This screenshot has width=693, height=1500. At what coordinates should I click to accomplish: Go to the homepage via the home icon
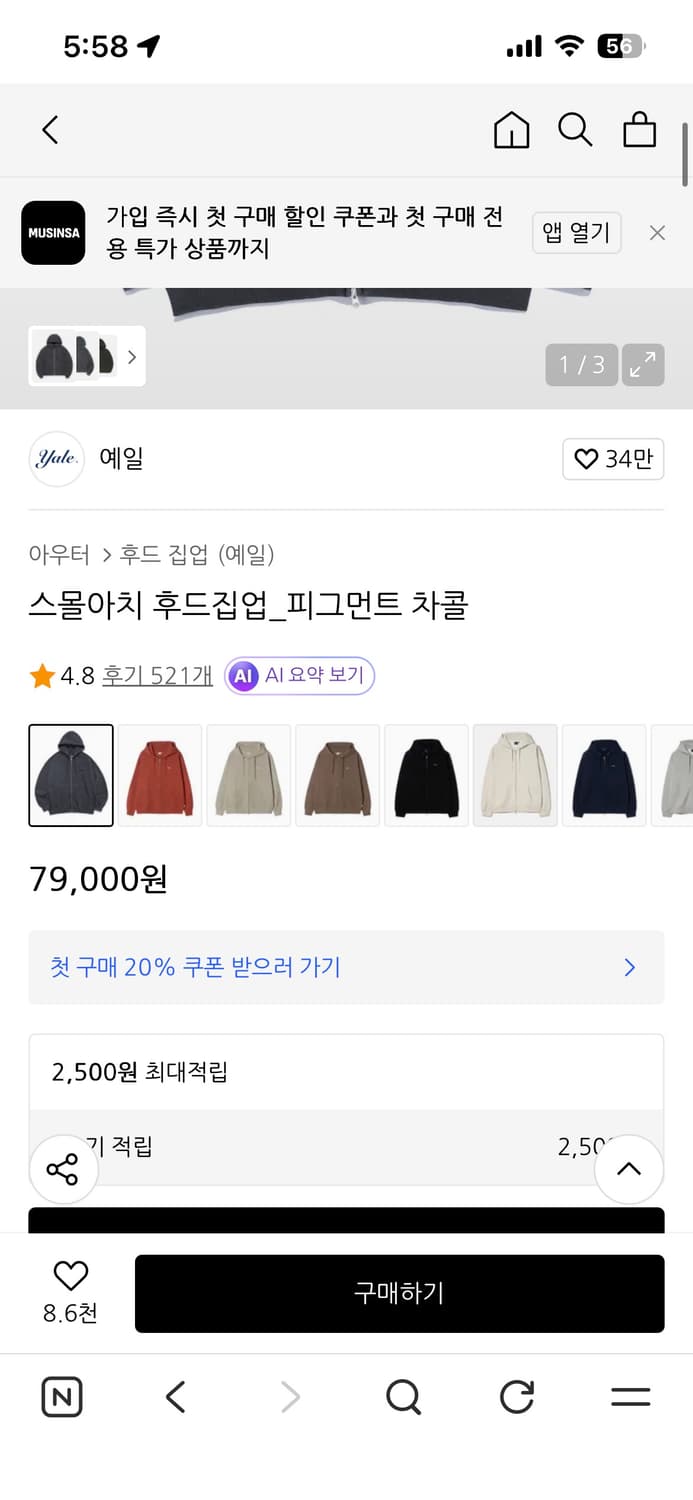[x=511, y=130]
